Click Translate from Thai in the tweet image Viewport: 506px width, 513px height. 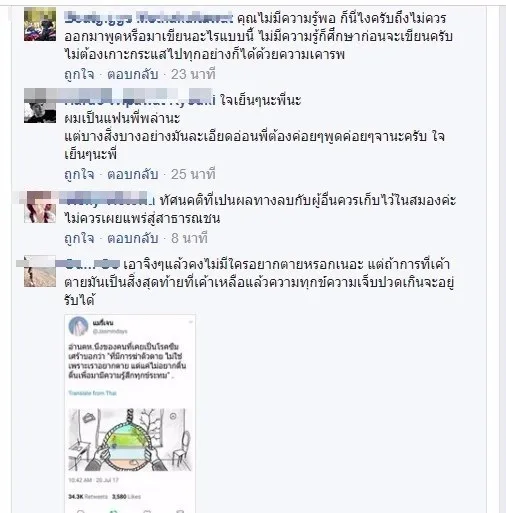point(92,393)
